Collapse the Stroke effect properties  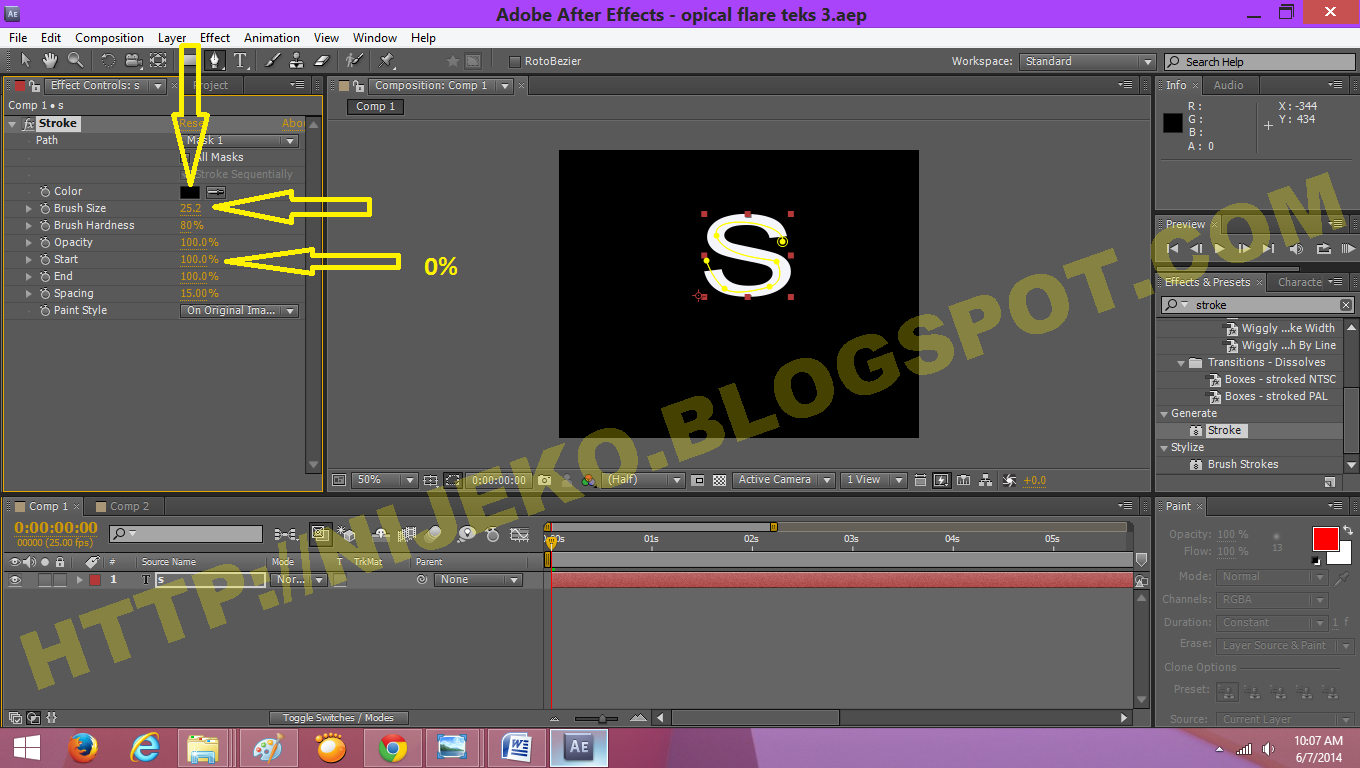coord(13,124)
